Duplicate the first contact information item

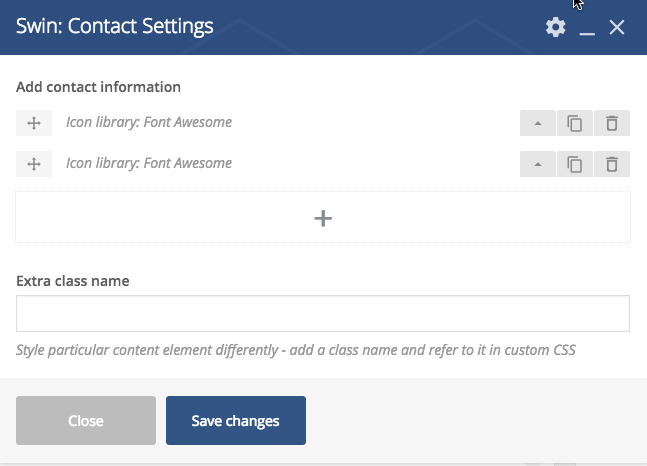[575, 123]
